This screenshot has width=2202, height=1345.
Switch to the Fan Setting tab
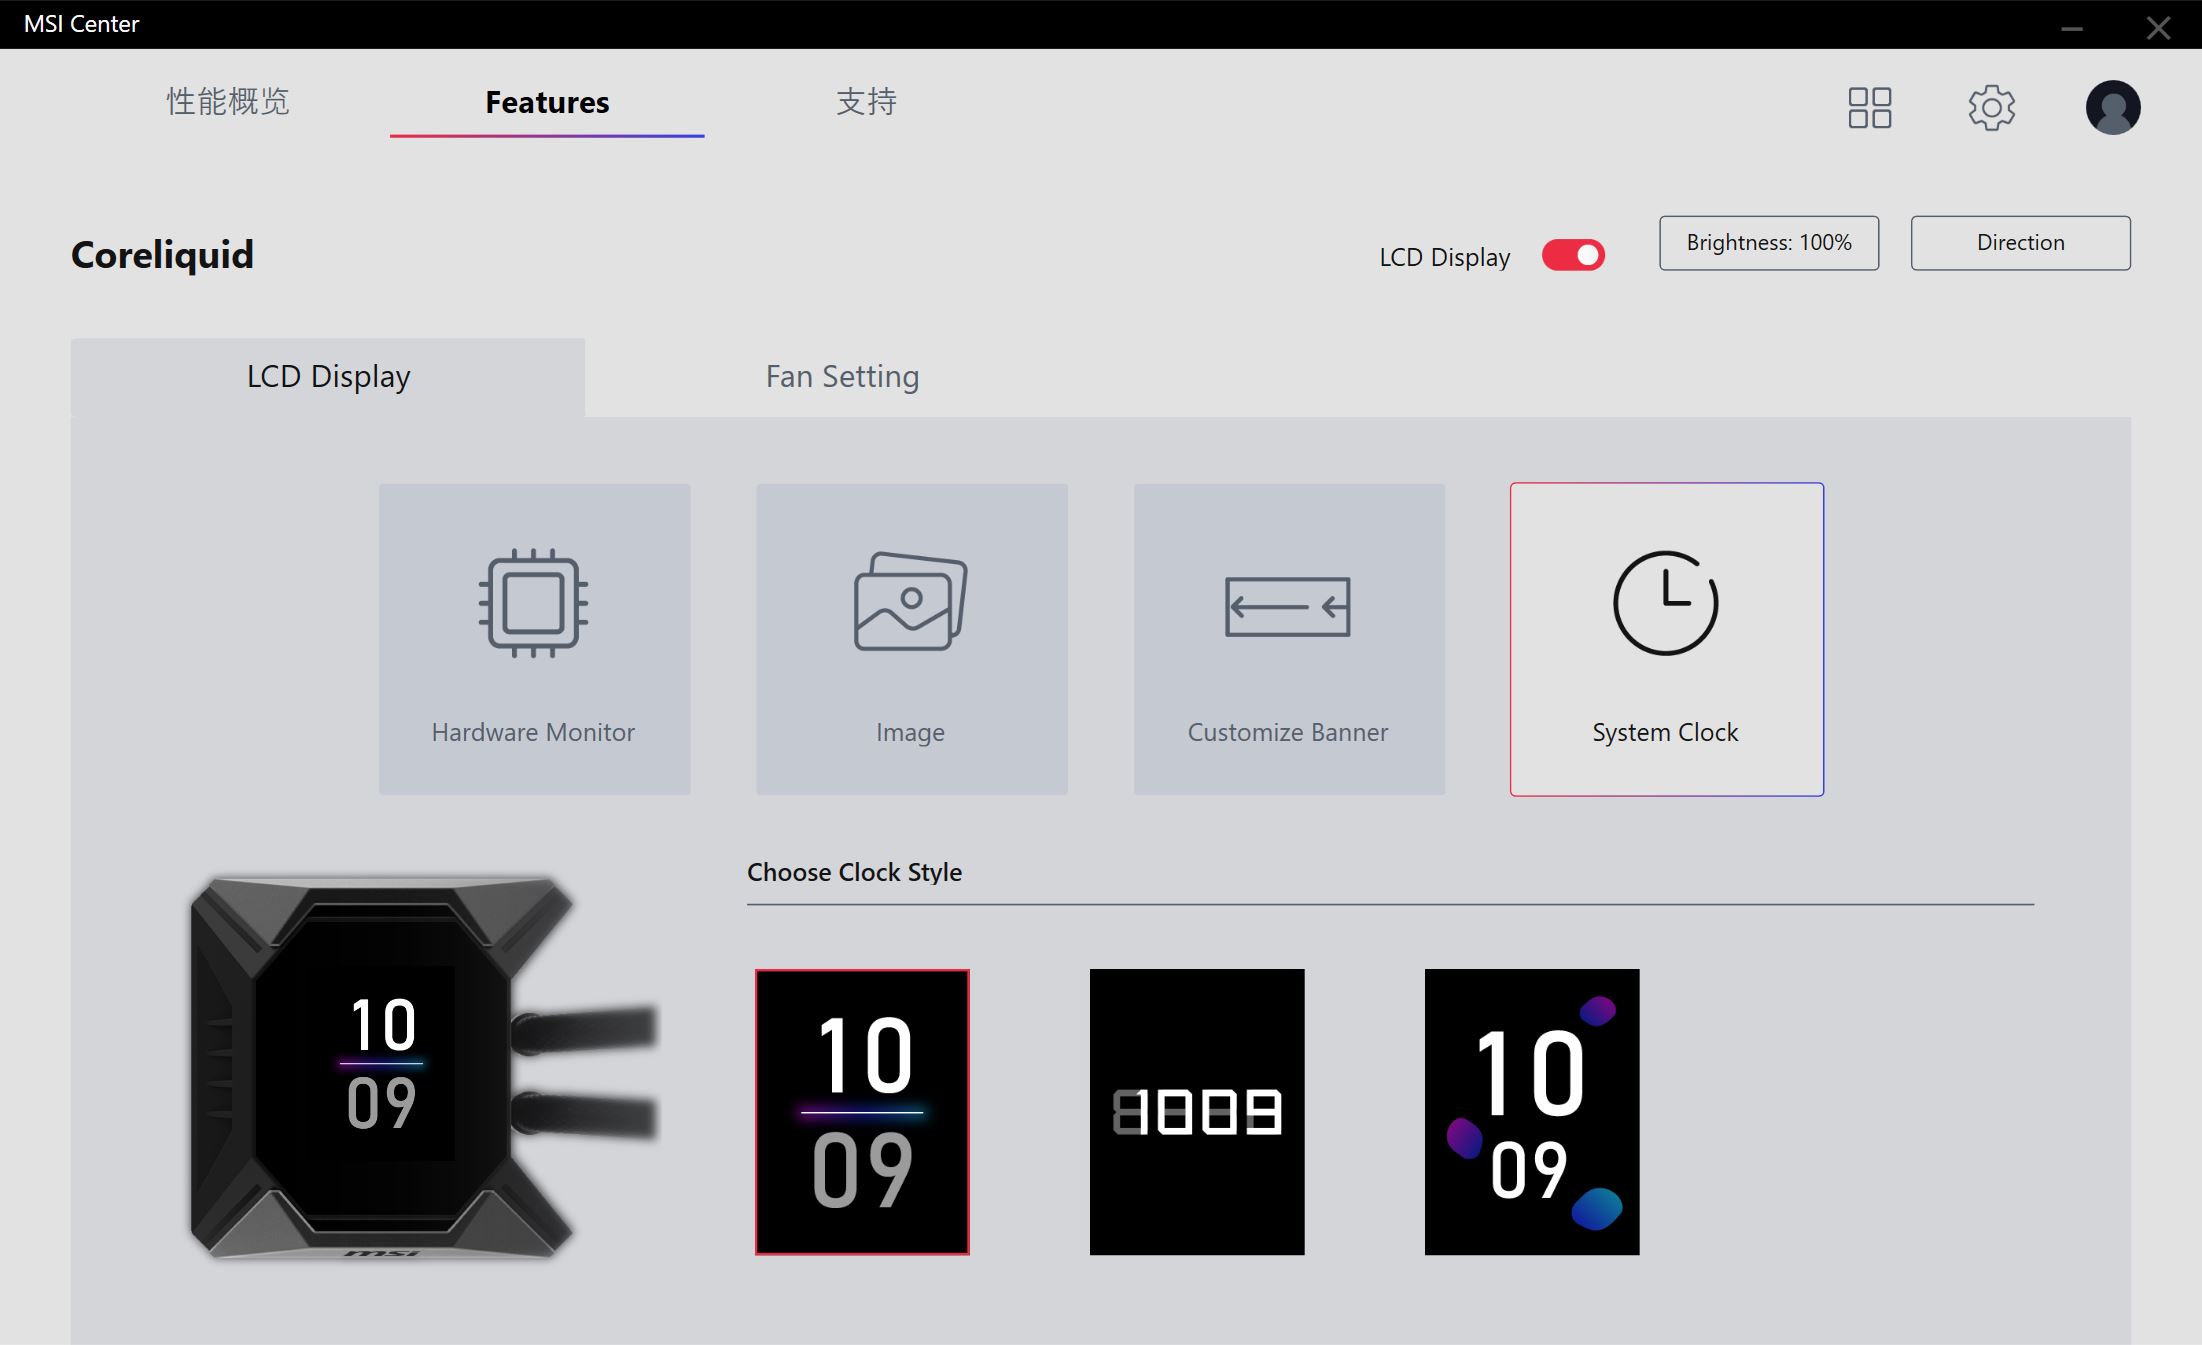[840, 374]
